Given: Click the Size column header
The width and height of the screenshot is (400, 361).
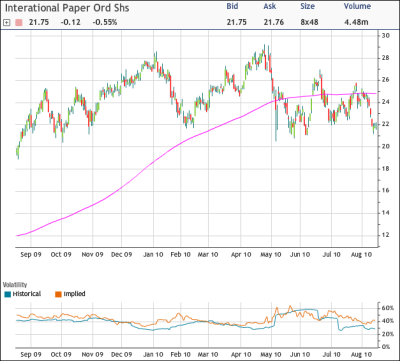Looking at the screenshot, I should [x=308, y=6].
